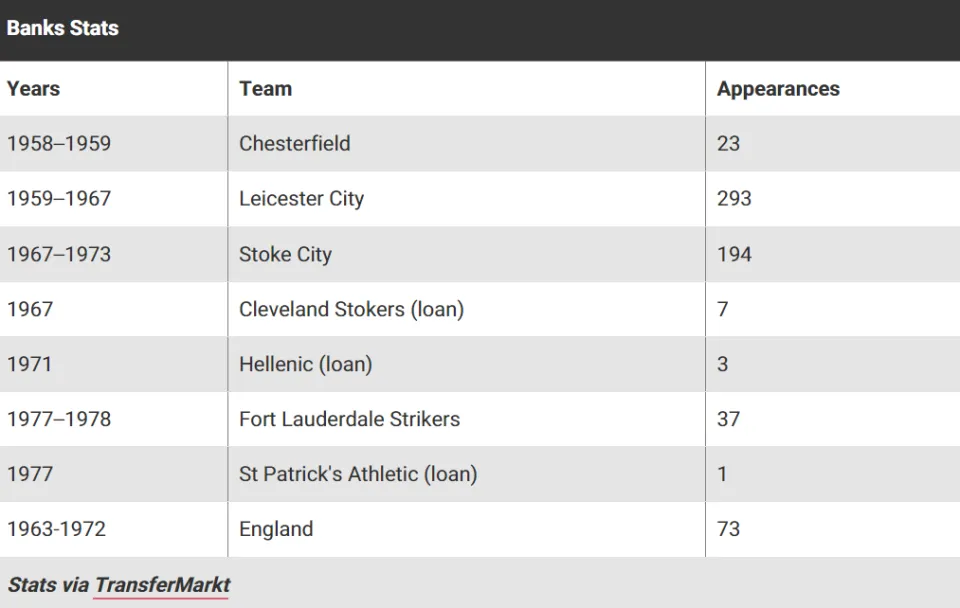The width and height of the screenshot is (960, 608).
Task: Click the Banks Stats header title
Action: click(62, 28)
